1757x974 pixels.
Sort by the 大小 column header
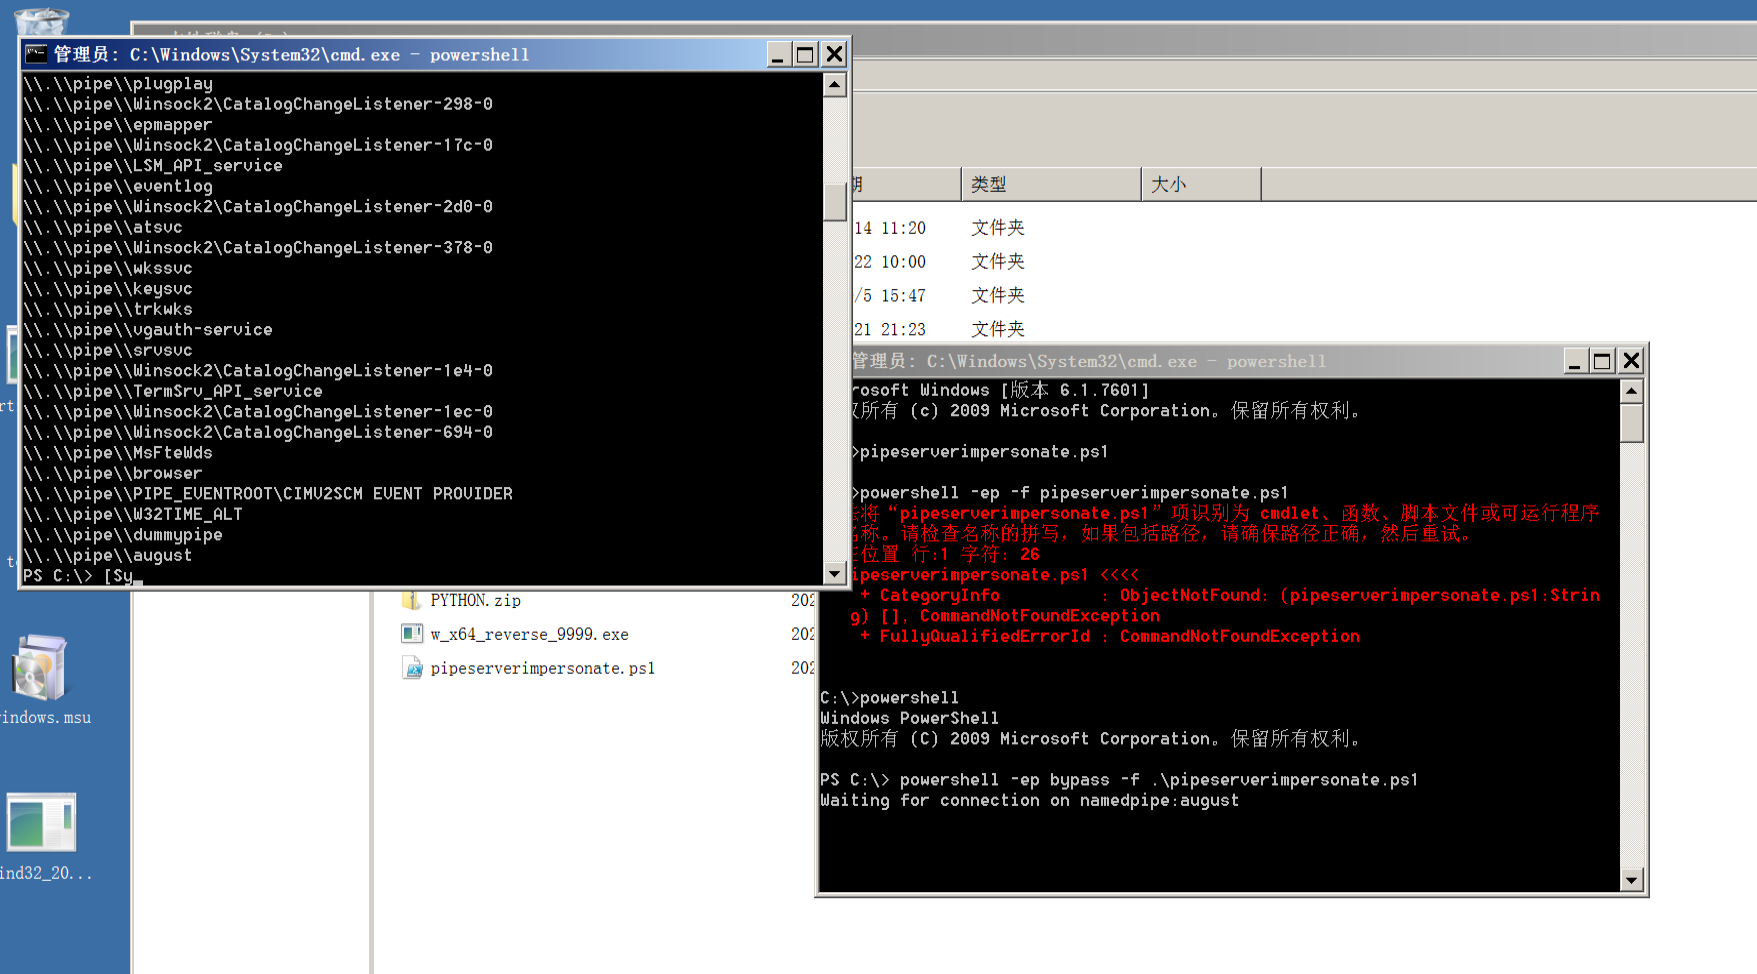tap(1201, 184)
